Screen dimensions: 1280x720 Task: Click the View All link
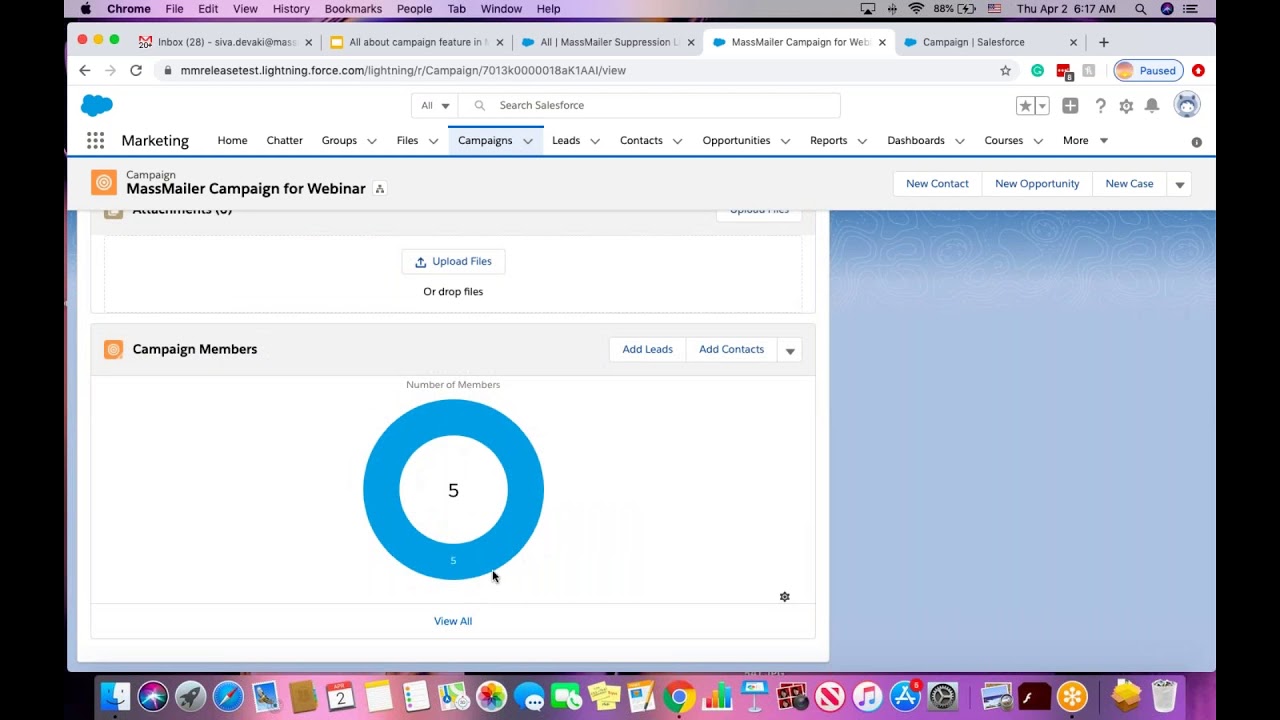click(x=453, y=621)
